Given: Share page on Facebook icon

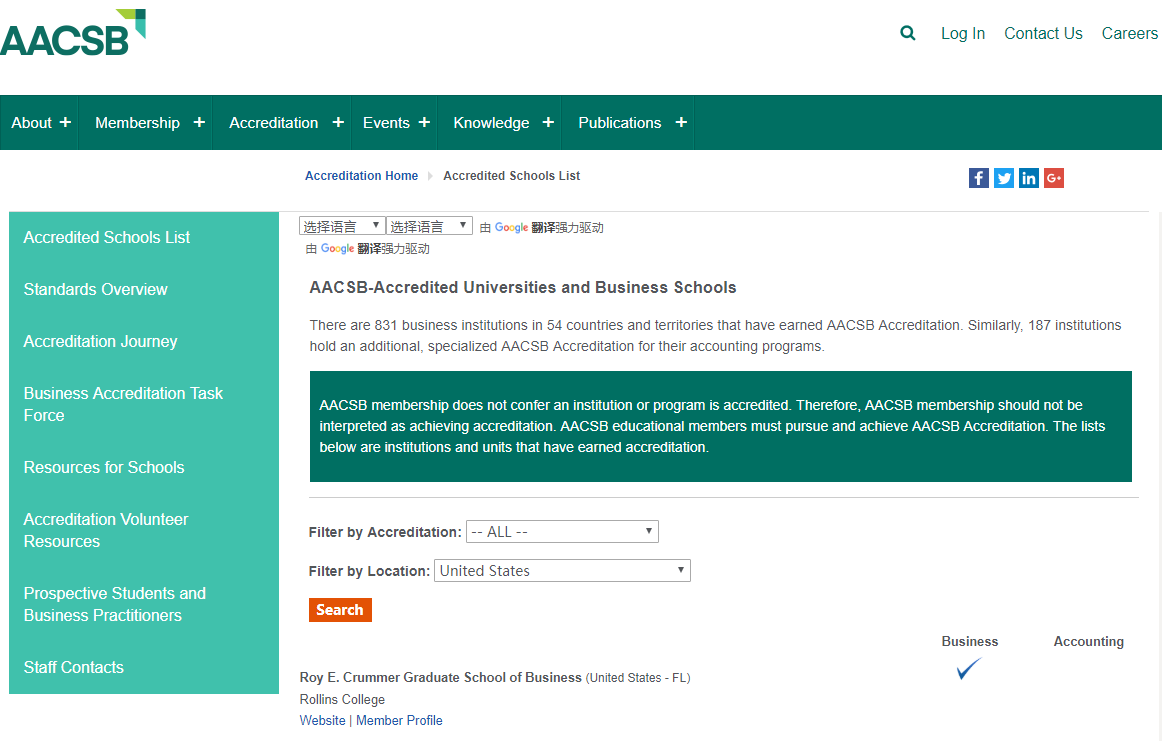Looking at the screenshot, I should pyautogui.click(x=978, y=178).
